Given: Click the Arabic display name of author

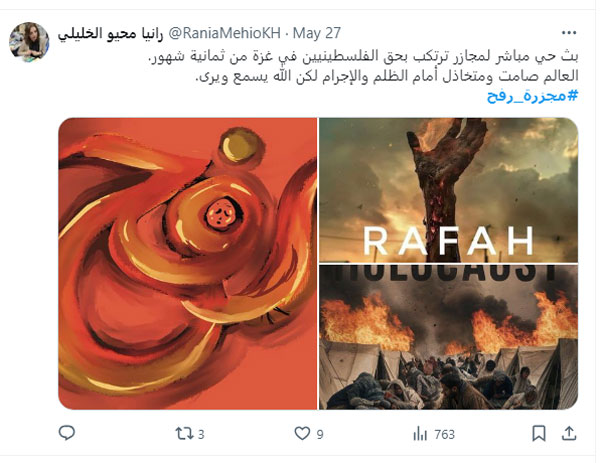Looking at the screenshot, I should (x=111, y=34).
